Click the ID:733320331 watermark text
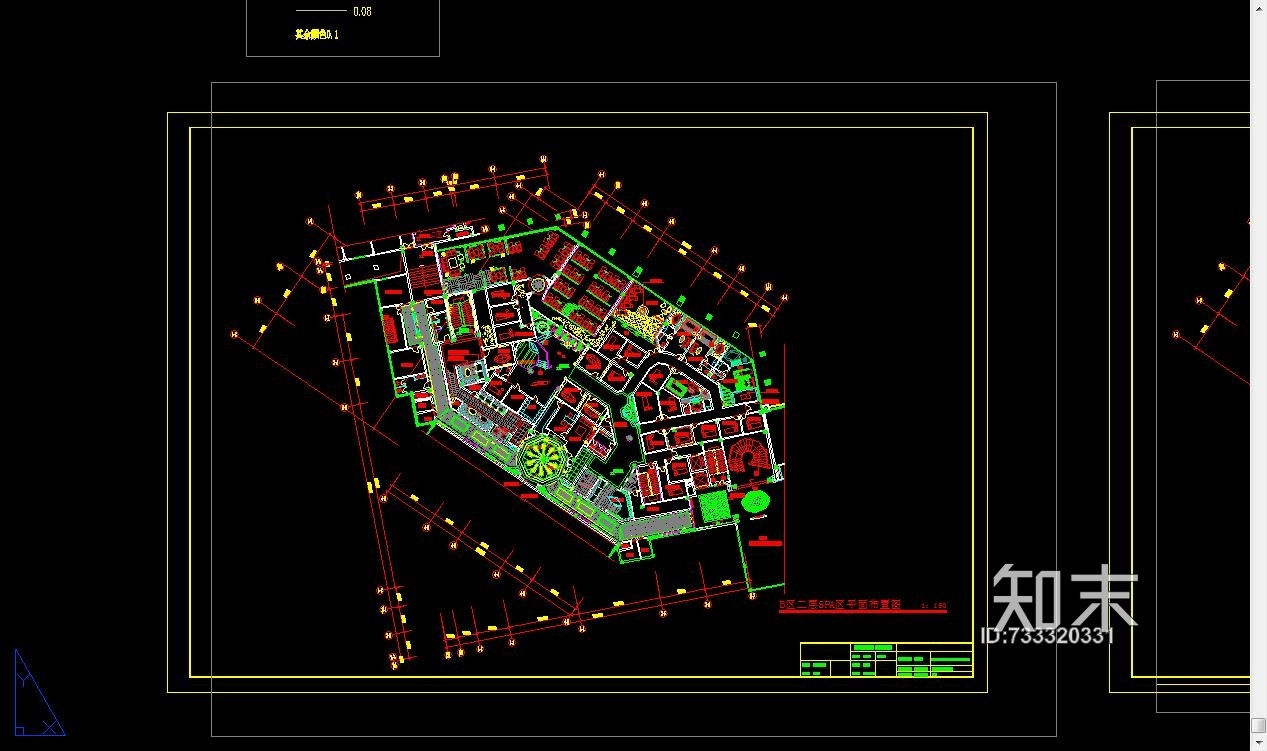The width and height of the screenshot is (1267, 751). pyautogui.click(x=1048, y=636)
